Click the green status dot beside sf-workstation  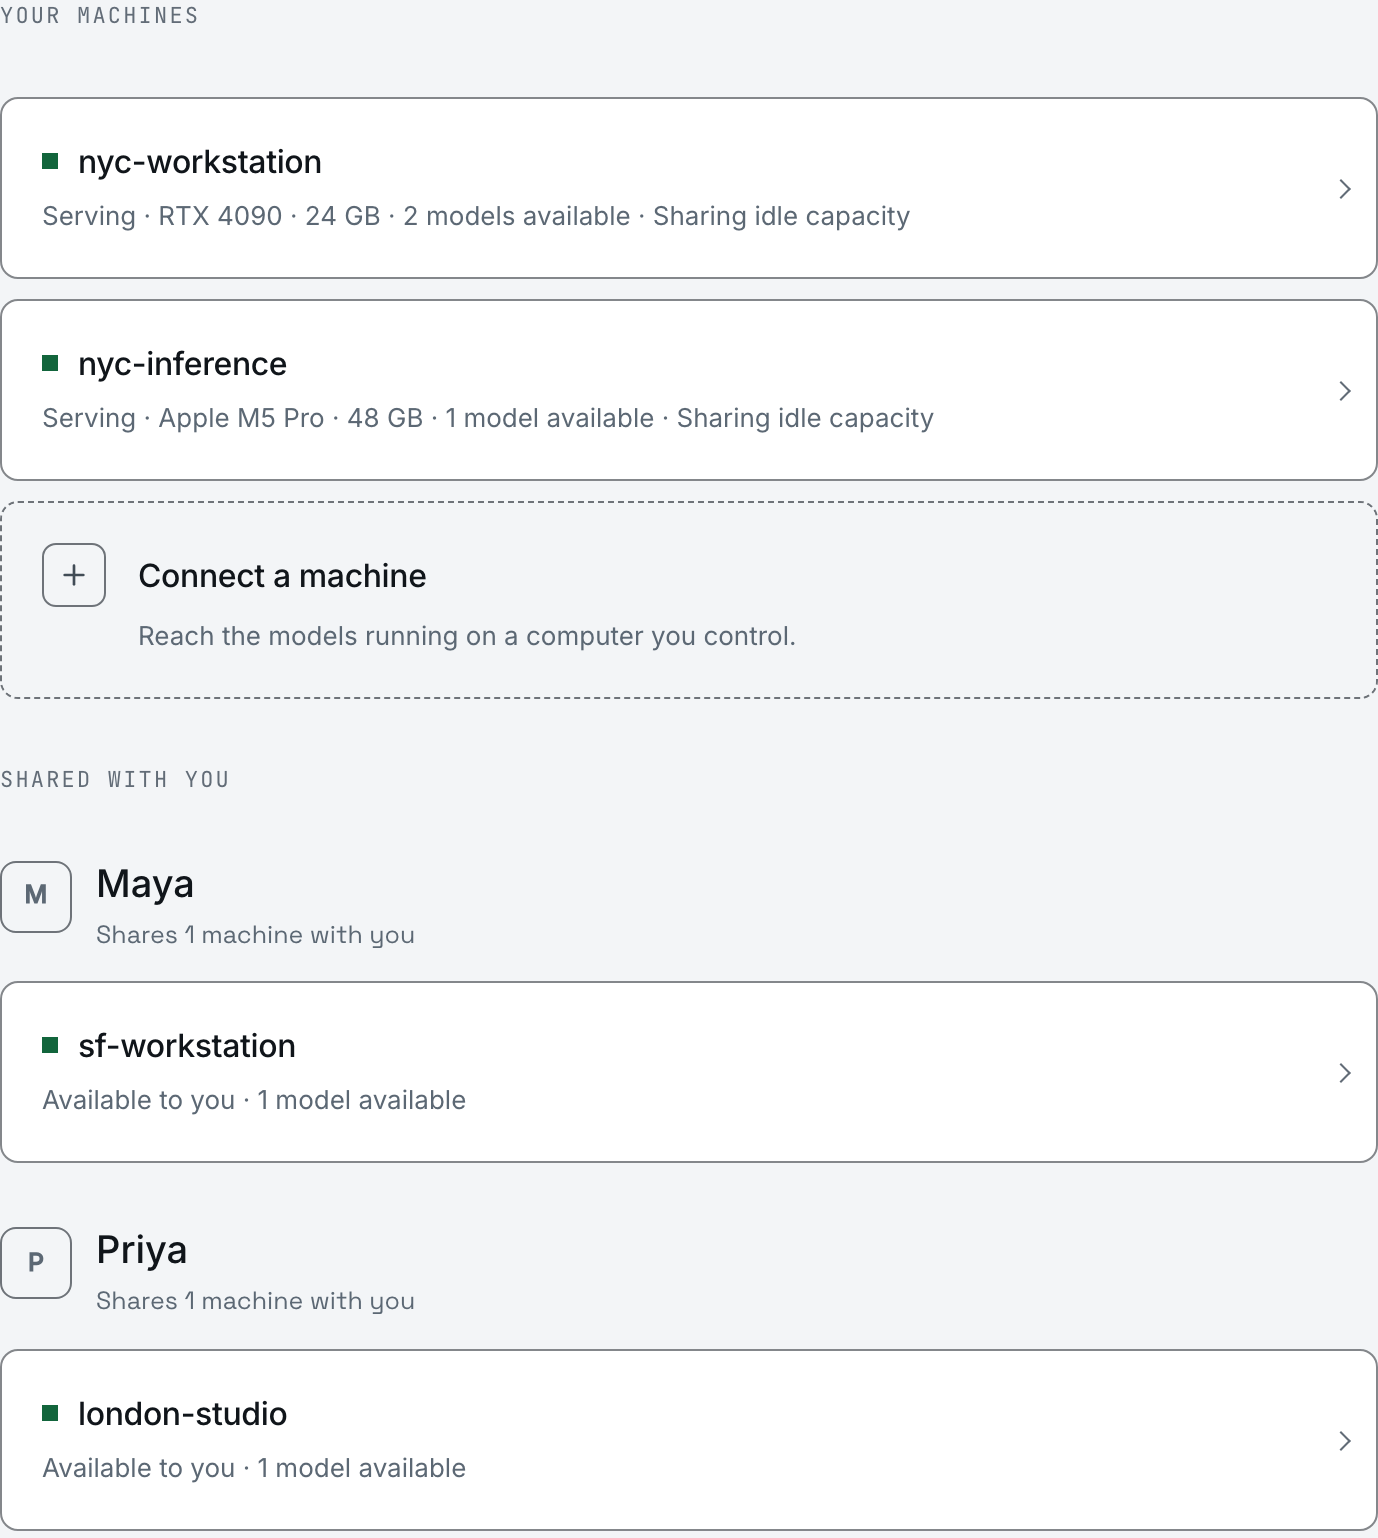(x=50, y=1045)
